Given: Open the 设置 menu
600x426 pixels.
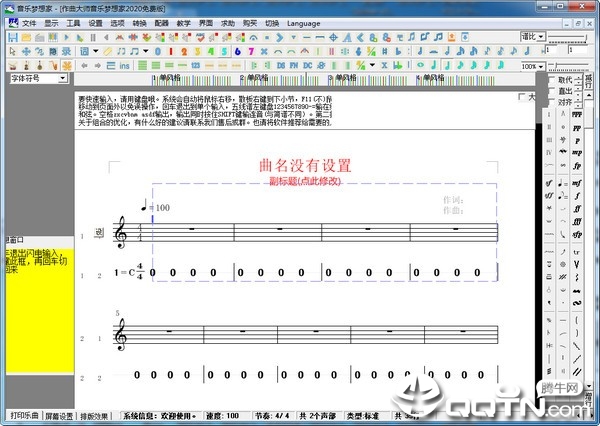Looking at the screenshot, I should point(95,23).
